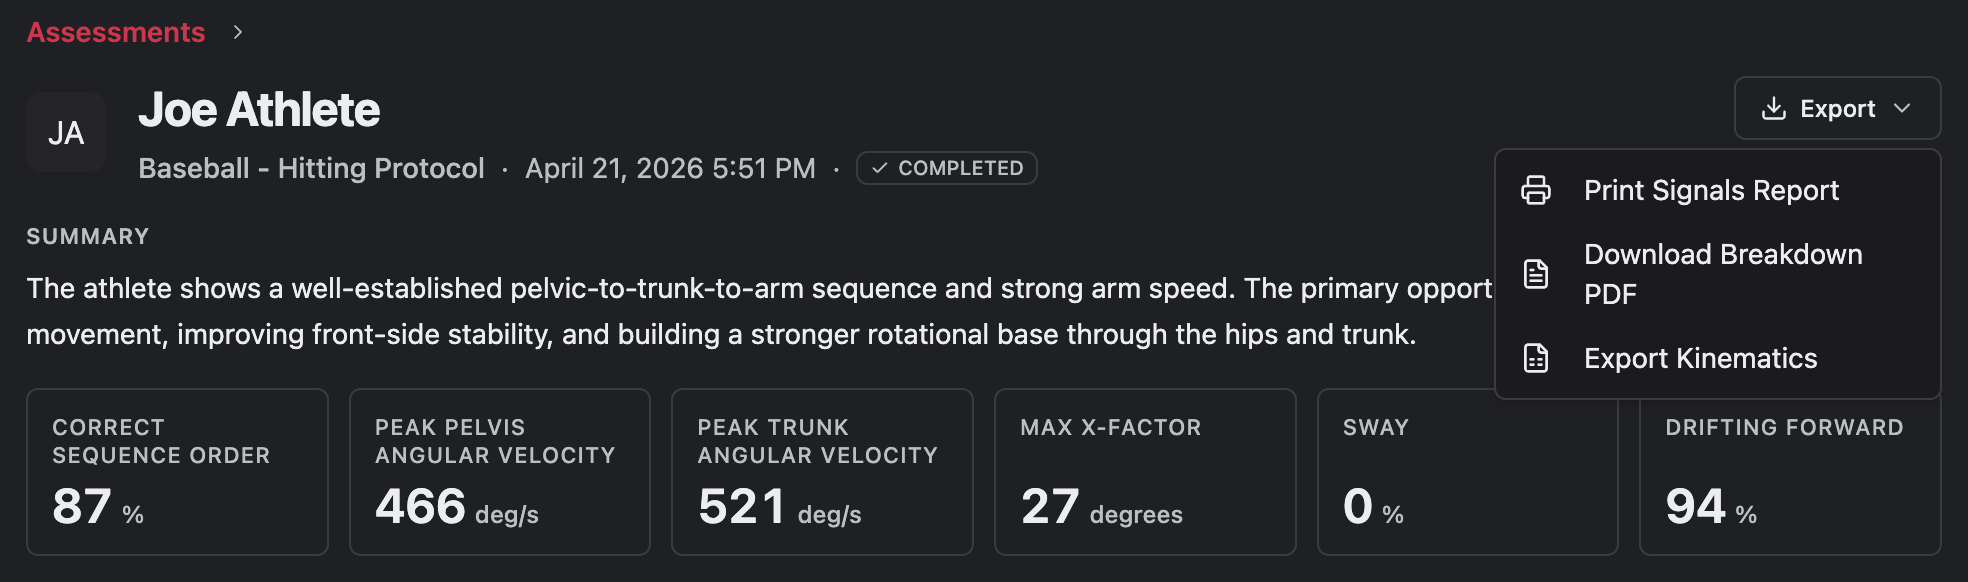
Task: Click the checkmark icon in COMPLETED badge
Action: (879, 168)
